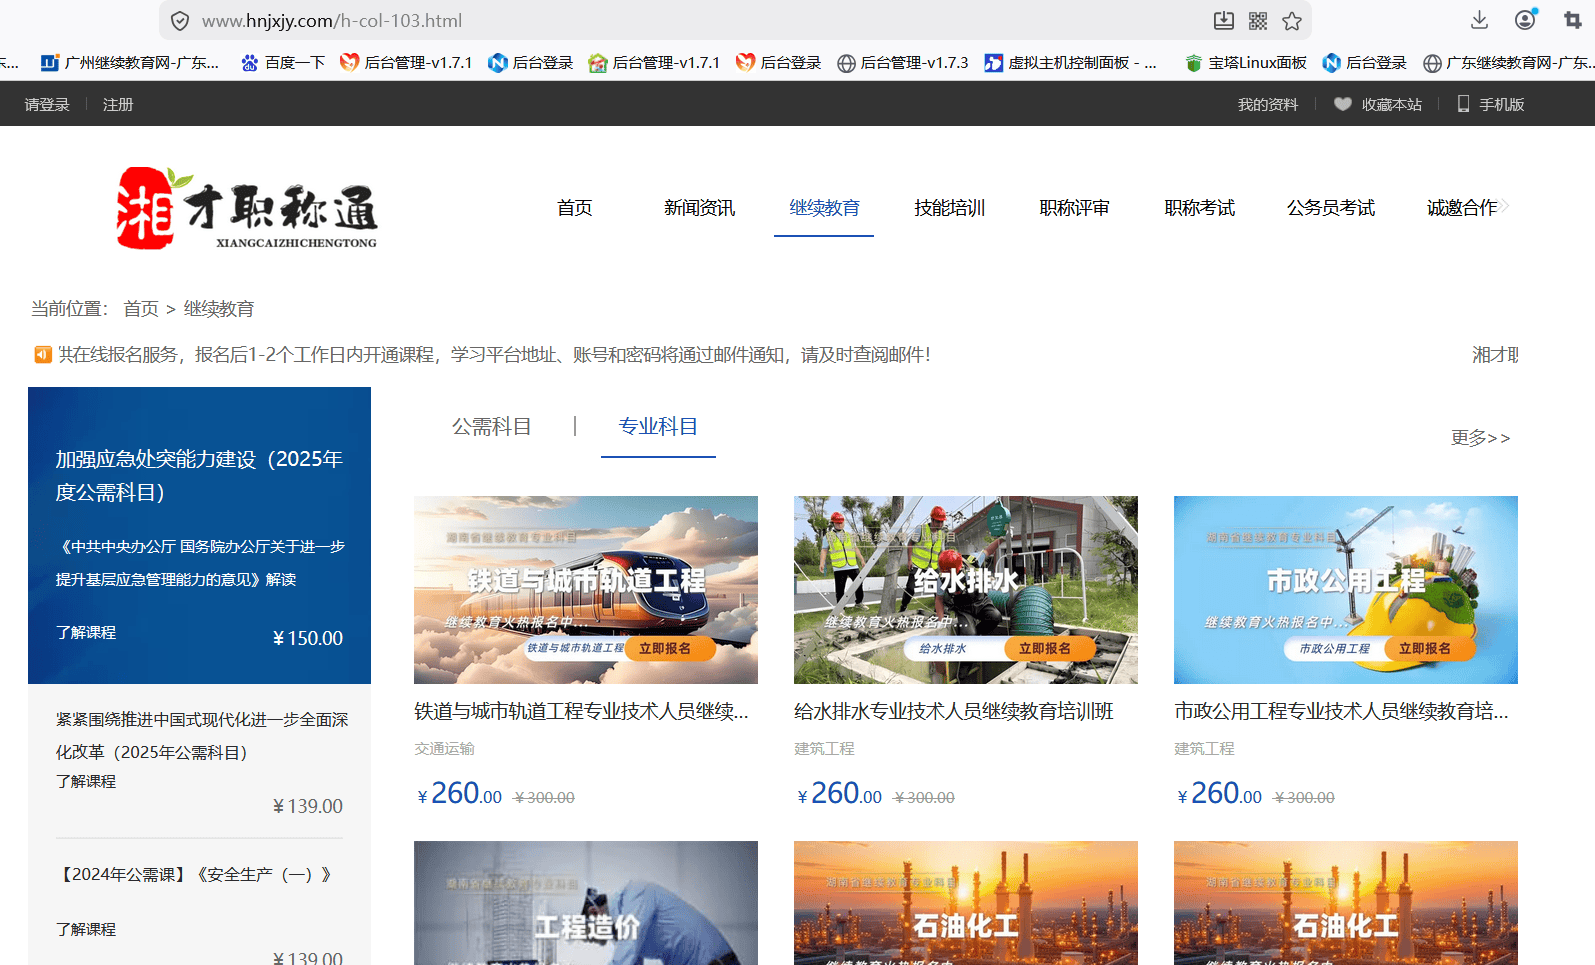Open the 百度一下 bookmark
1595x965 pixels.
point(283,63)
